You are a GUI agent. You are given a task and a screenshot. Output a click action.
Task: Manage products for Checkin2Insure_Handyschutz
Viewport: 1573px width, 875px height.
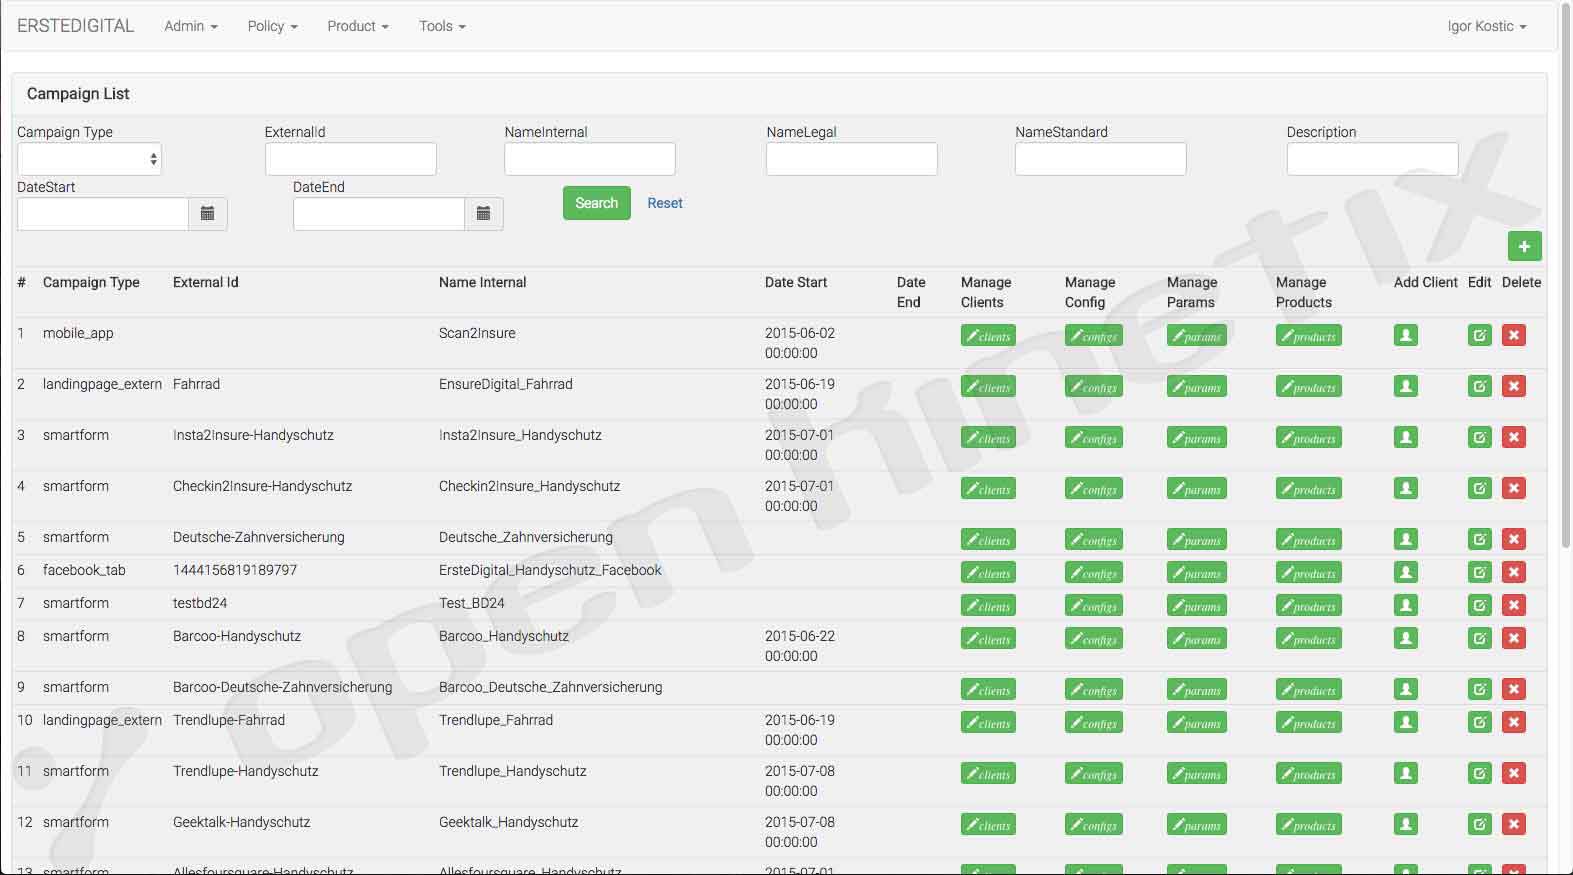(1309, 489)
